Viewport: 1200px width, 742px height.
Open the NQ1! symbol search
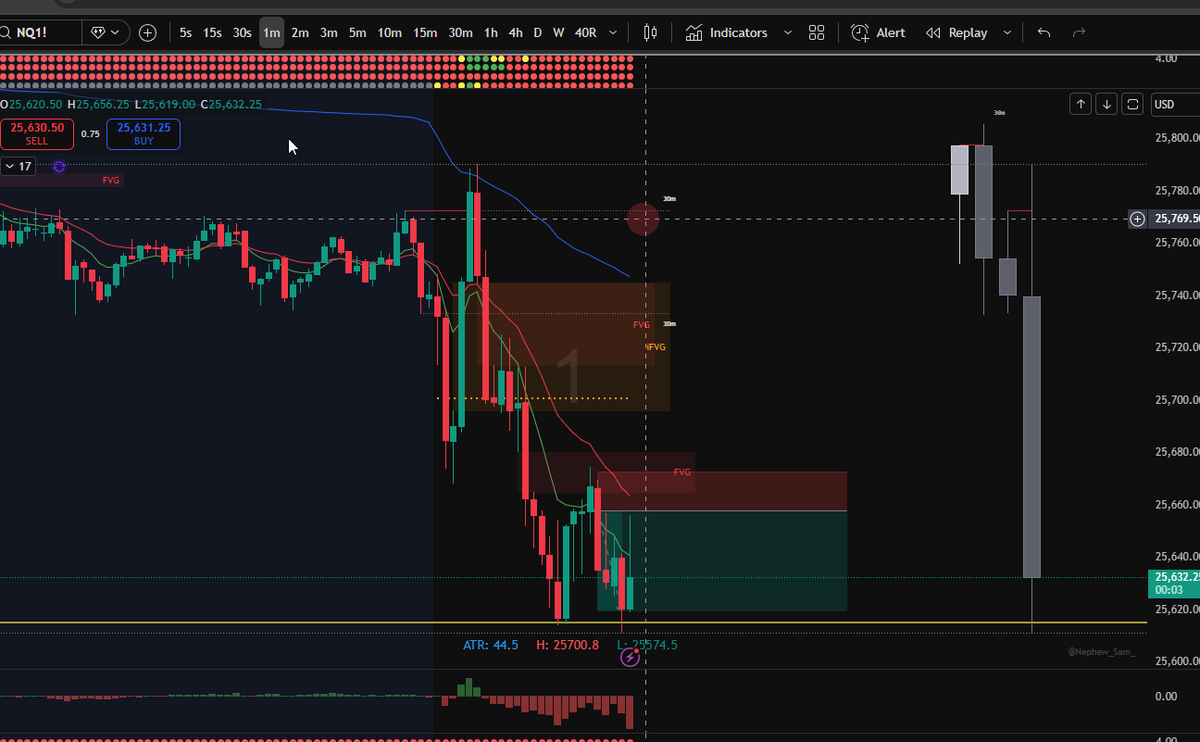[x=38, y=32]
